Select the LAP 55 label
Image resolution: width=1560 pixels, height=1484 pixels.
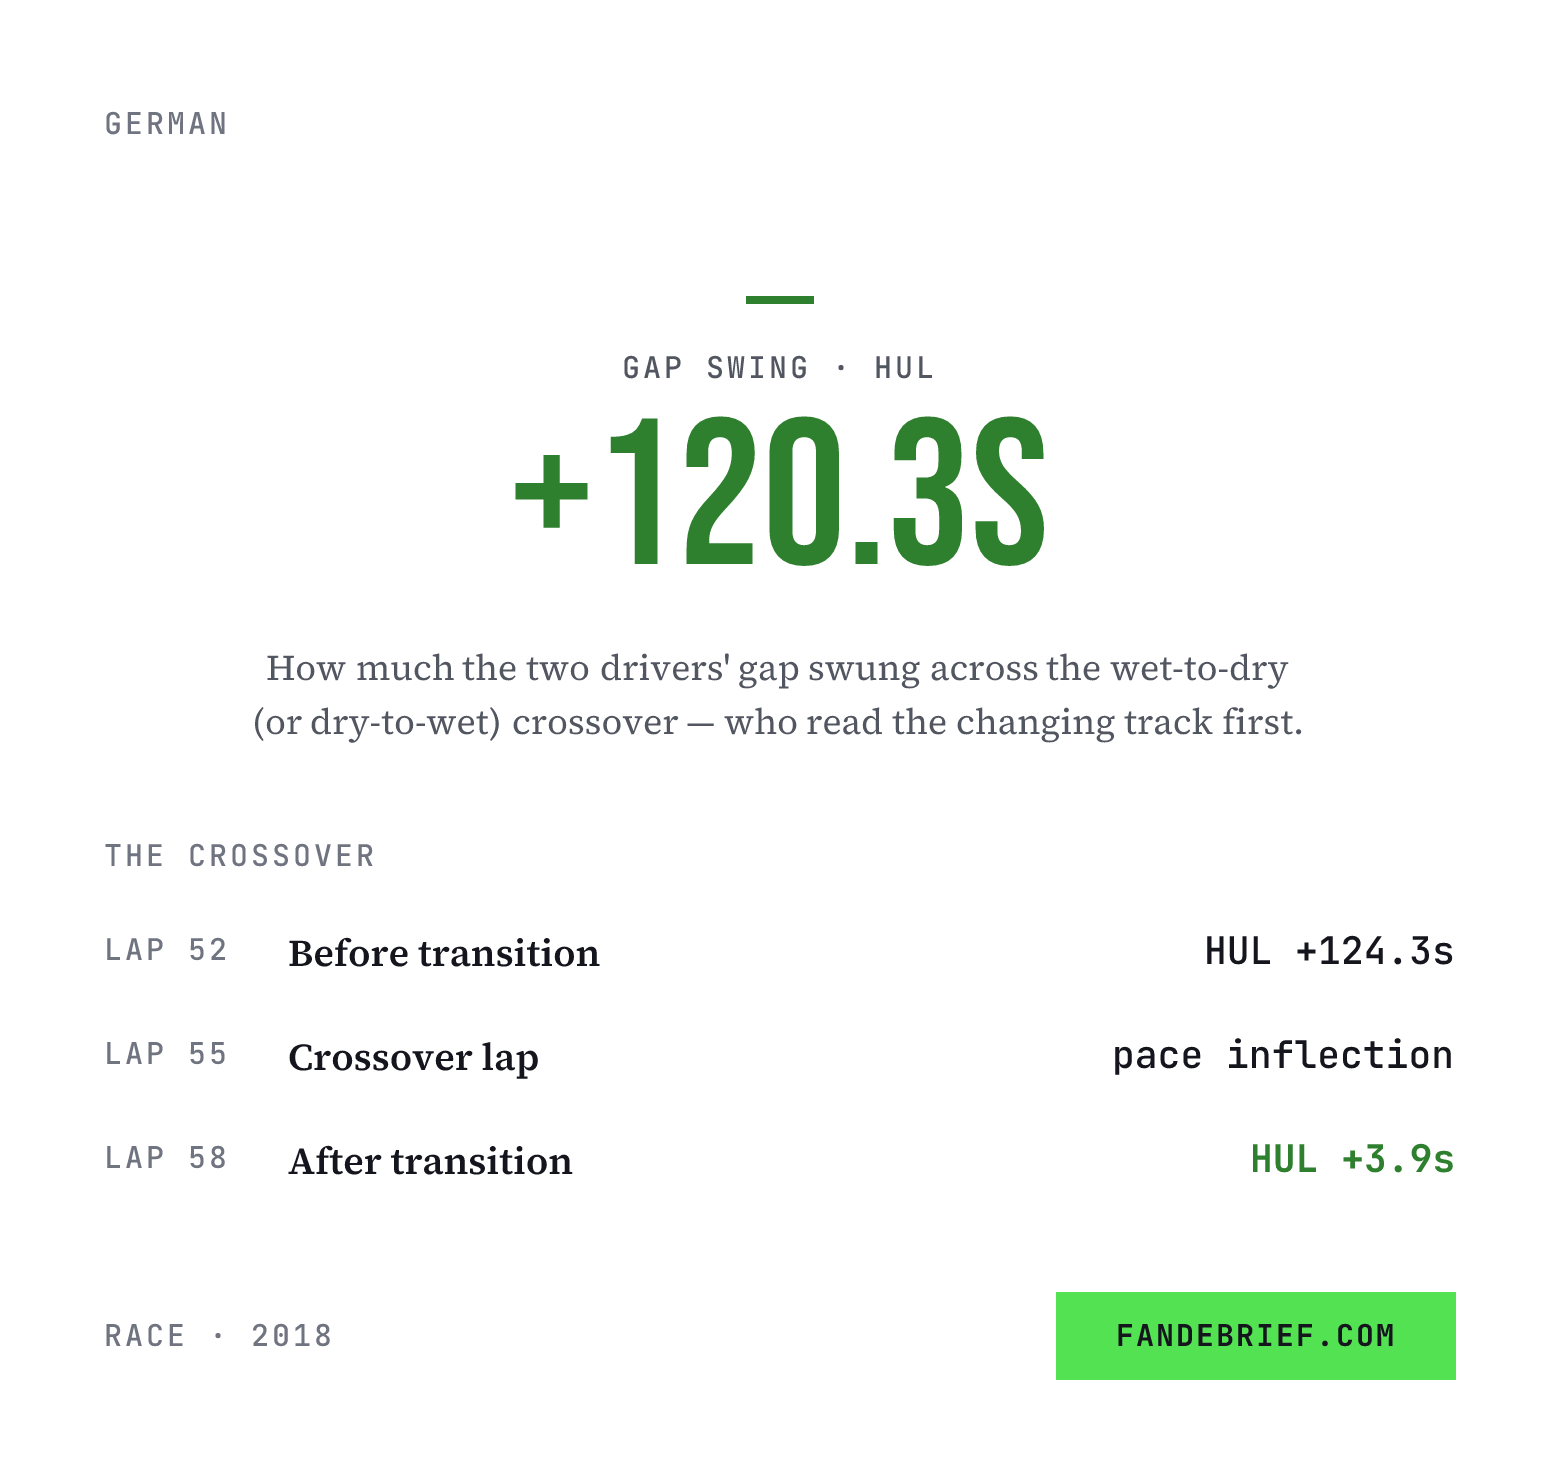coord(167,1054)
